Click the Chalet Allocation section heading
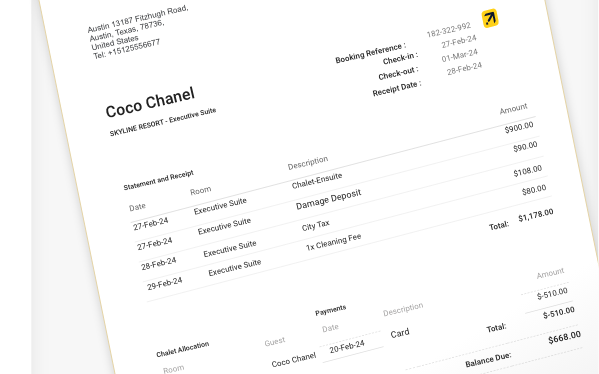 point(183,349)
